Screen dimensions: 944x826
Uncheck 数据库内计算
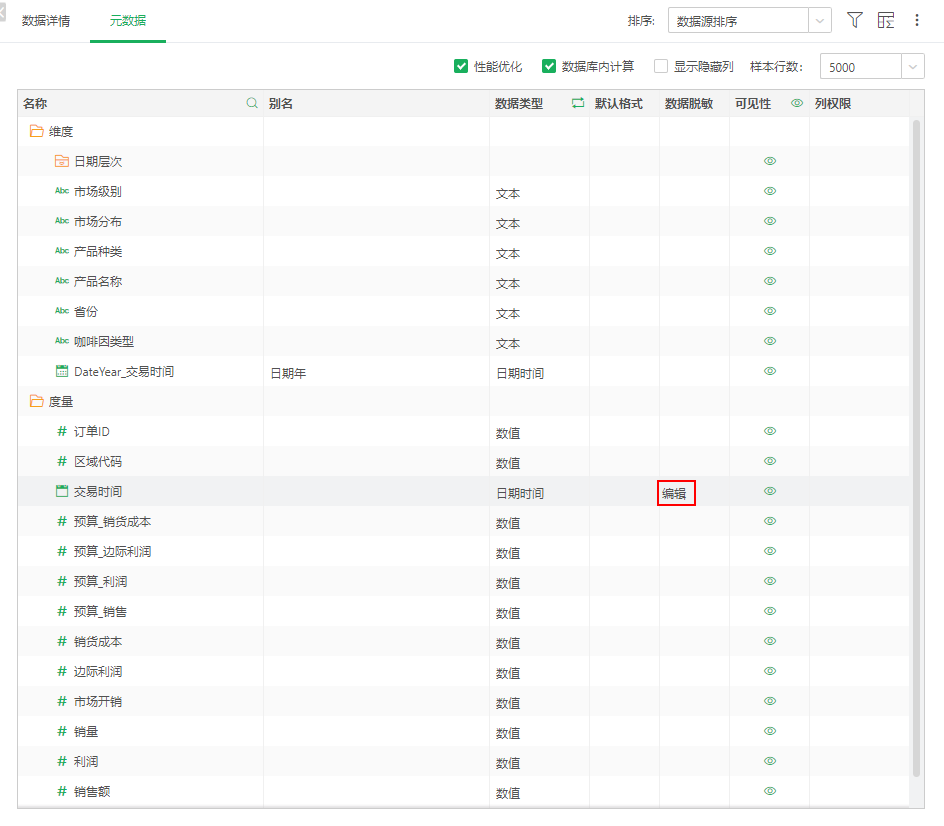(x=549, y=66)
